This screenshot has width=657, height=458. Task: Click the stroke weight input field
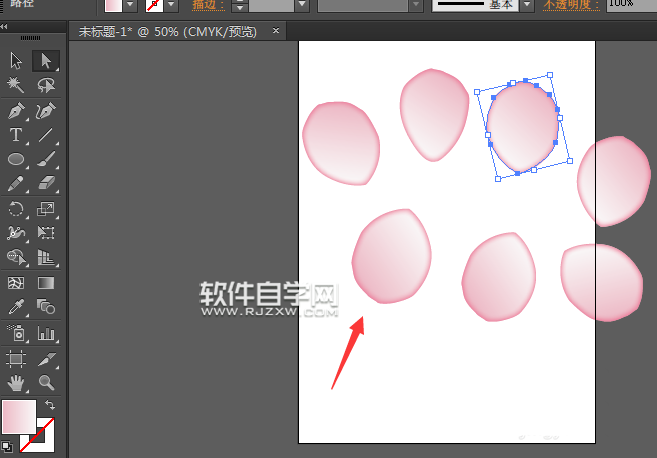click(271, 5)
